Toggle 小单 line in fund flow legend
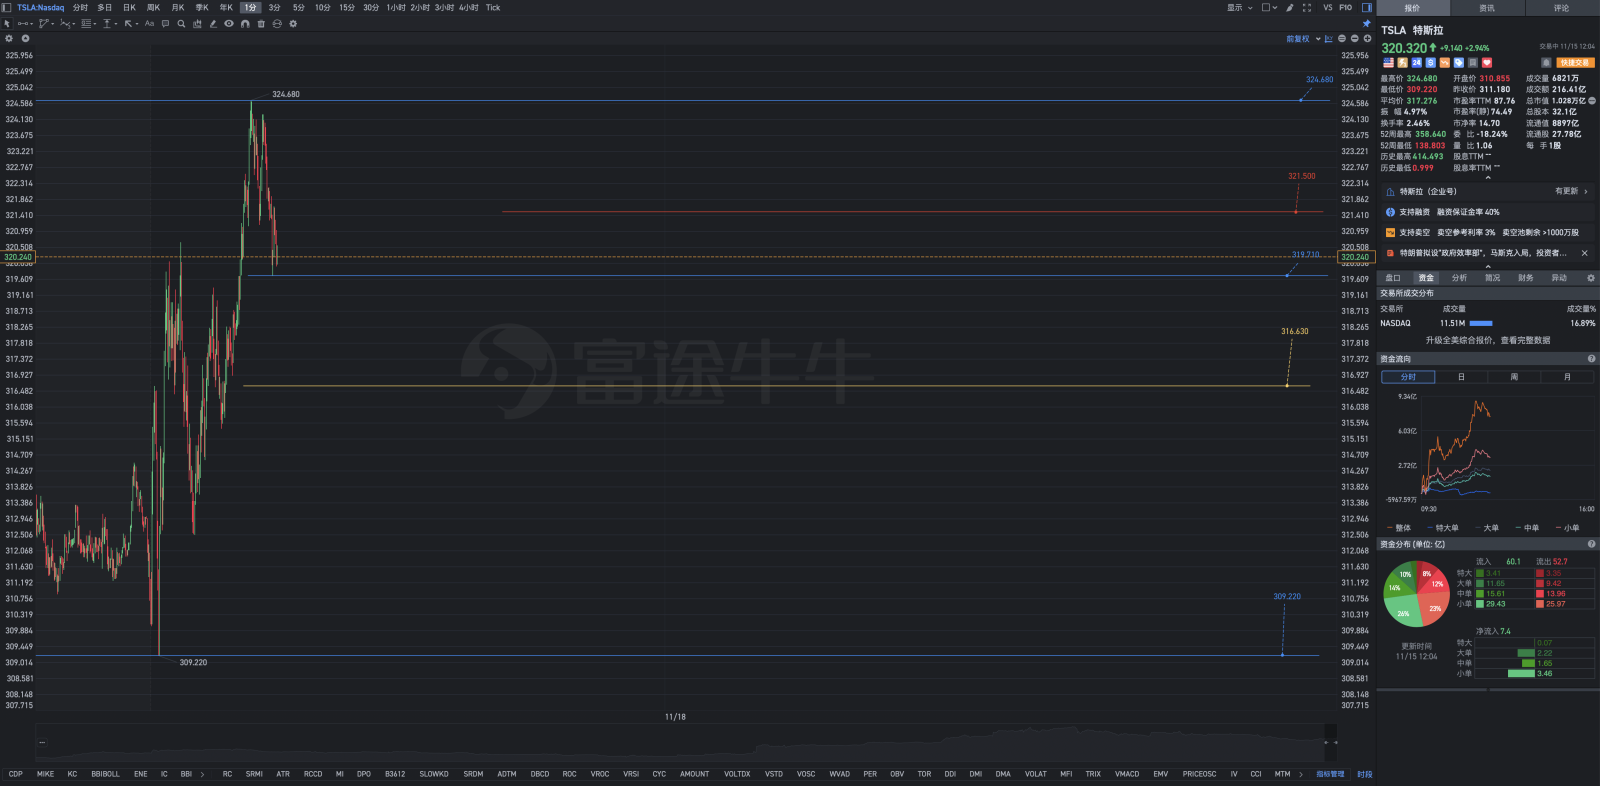The image size is (1600, 786). coord(1567,528)
